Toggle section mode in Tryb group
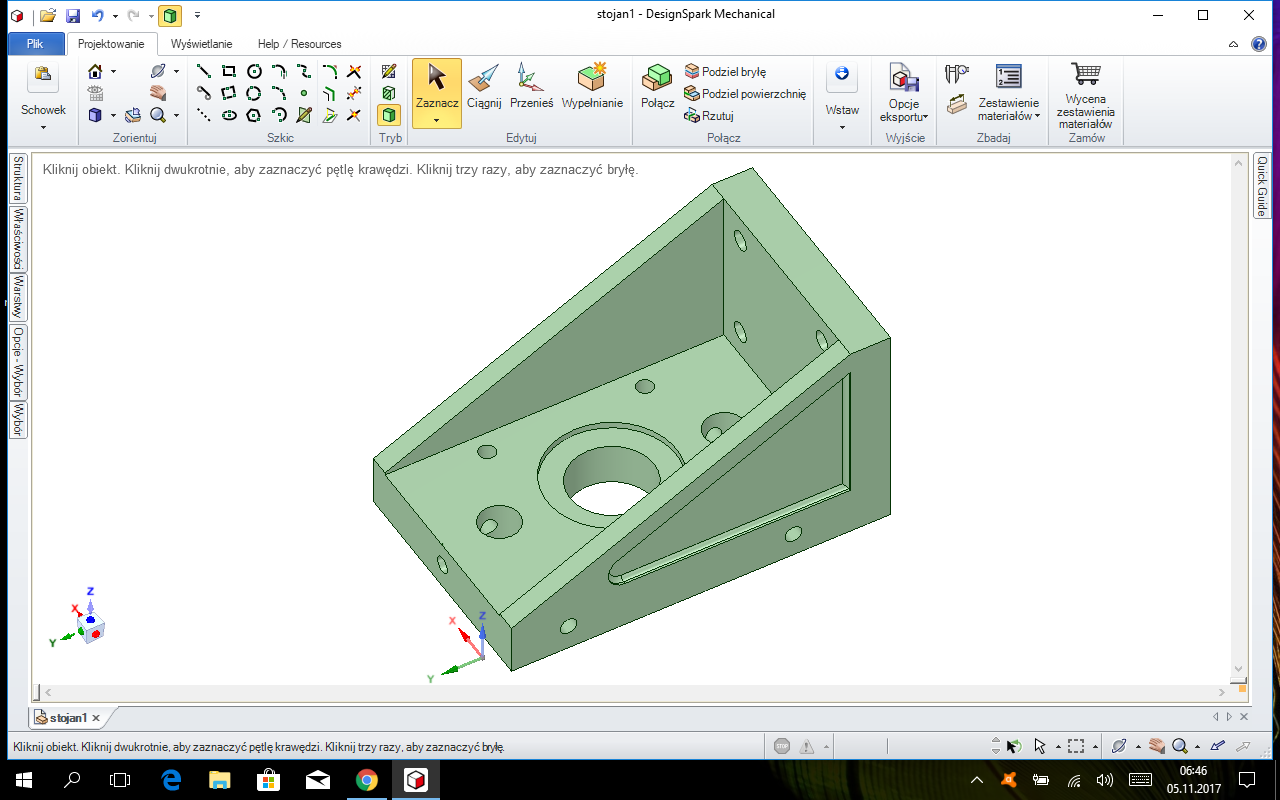Viewport: 1280px width, 800px height. [x=389, y=93]
